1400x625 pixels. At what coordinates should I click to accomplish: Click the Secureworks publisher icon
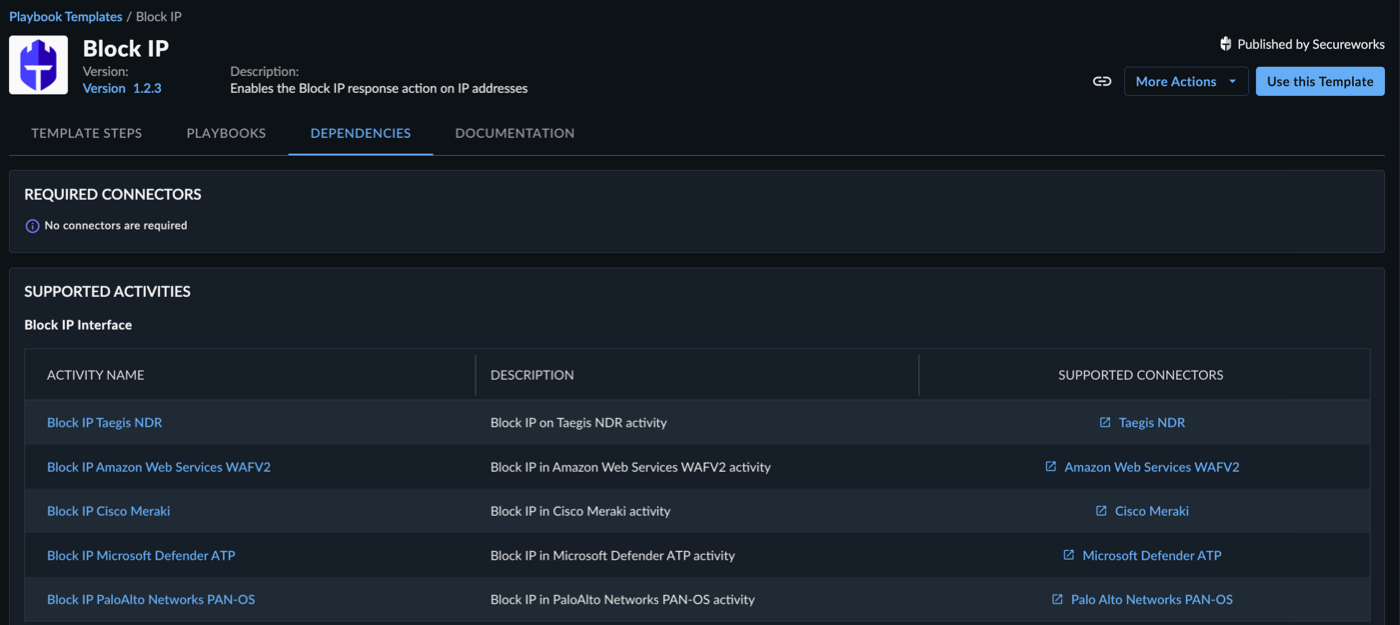click(1225, 44)
